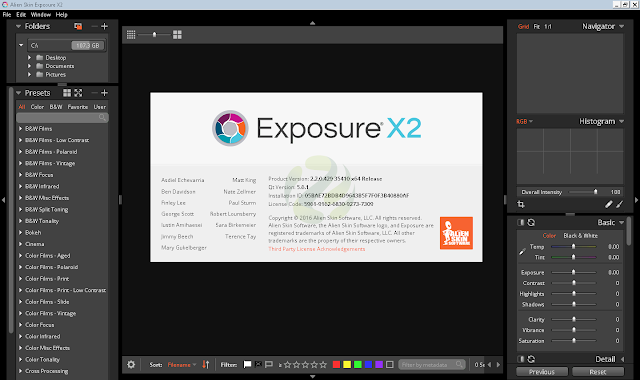
Task: Expand the Bokeh preset group
Action: coord(20,233)
